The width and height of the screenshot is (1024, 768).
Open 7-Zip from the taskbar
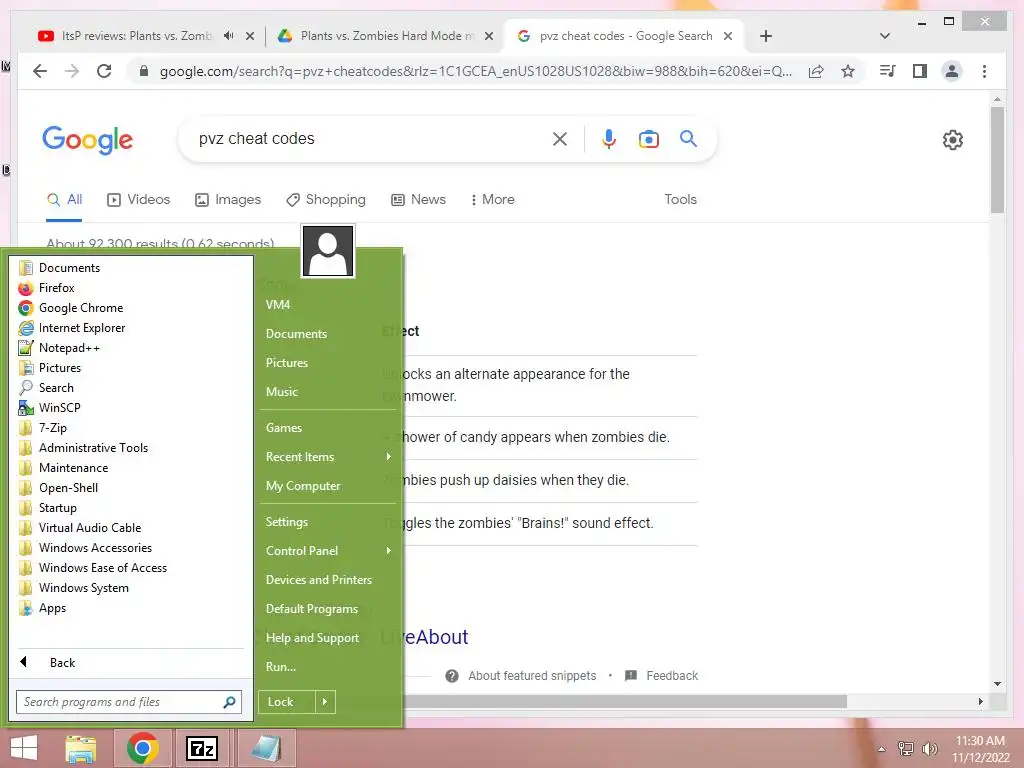tap(202, 748)
